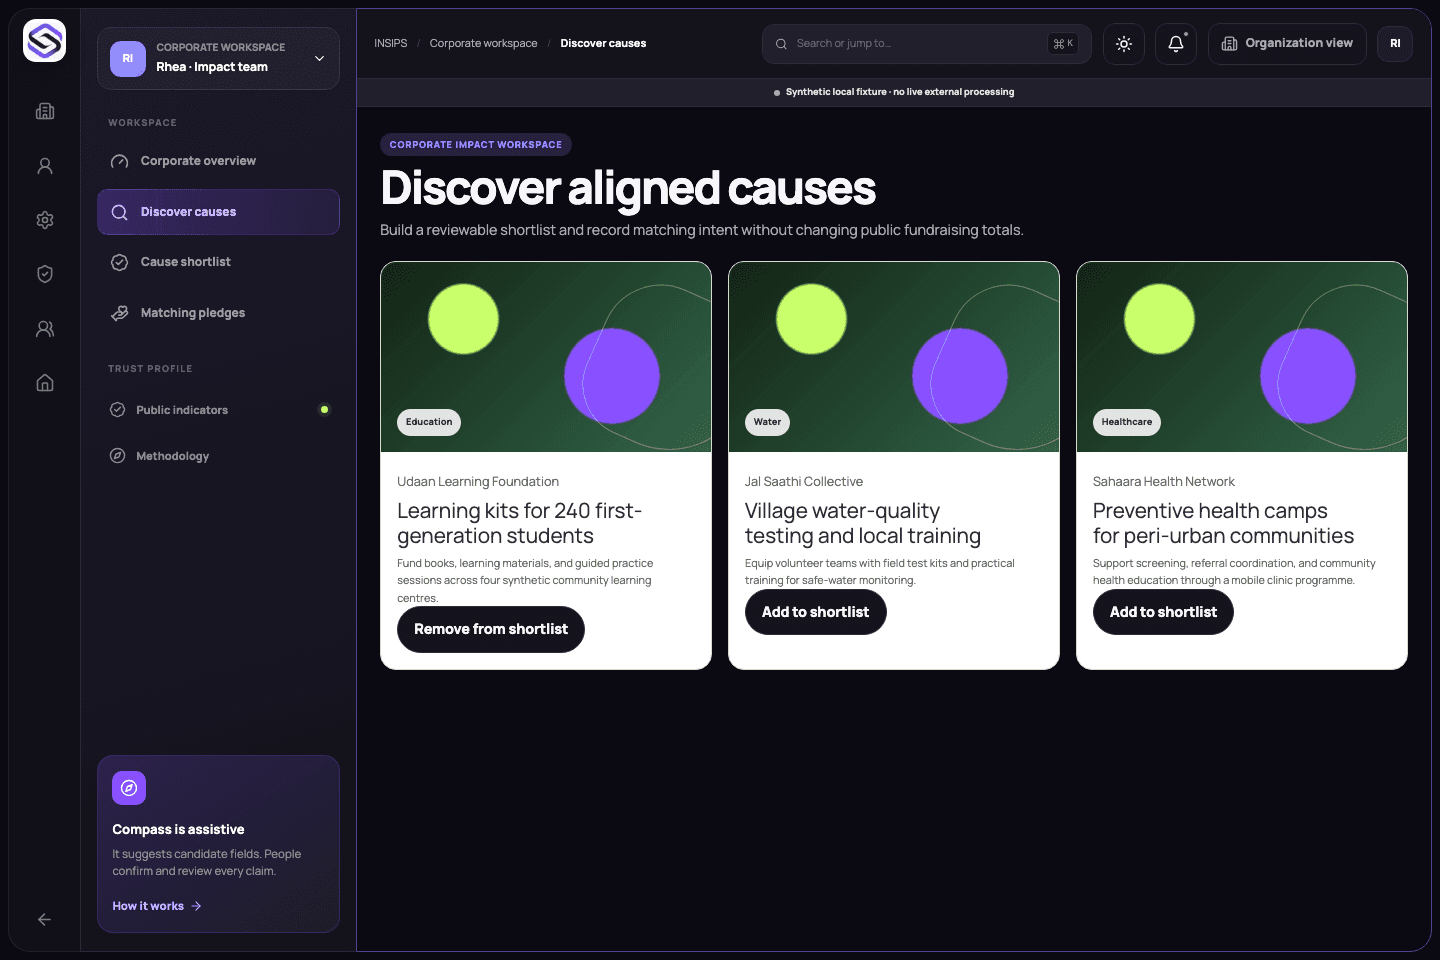Open the notifications bell
Image resolution: width=1440 pixels, height=960 pixels.
coord(1176,44)
